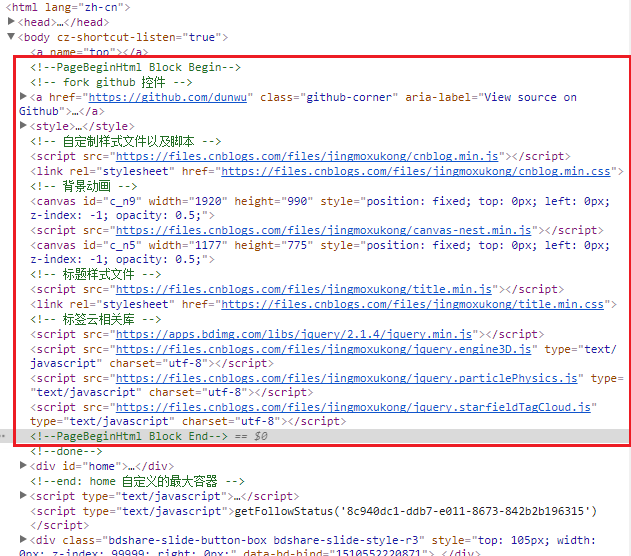The width and height of the screenshot is (631, 556).
Task: Collapse the body element
Action: click(11, 37)
